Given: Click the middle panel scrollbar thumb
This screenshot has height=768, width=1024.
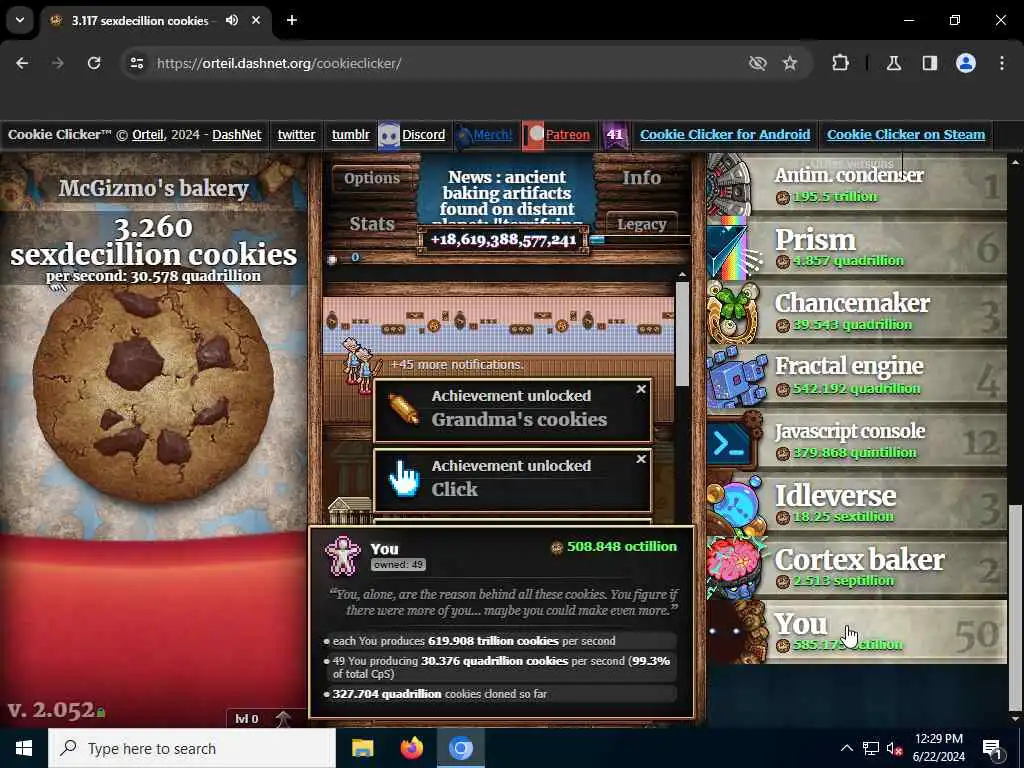Looking at the screenshot, I should coord(682,333).
